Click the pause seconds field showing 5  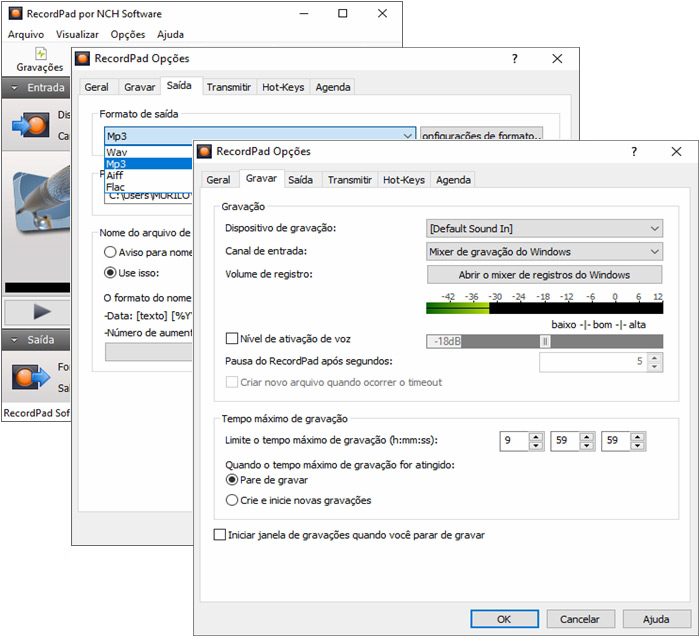click(594, 362)
